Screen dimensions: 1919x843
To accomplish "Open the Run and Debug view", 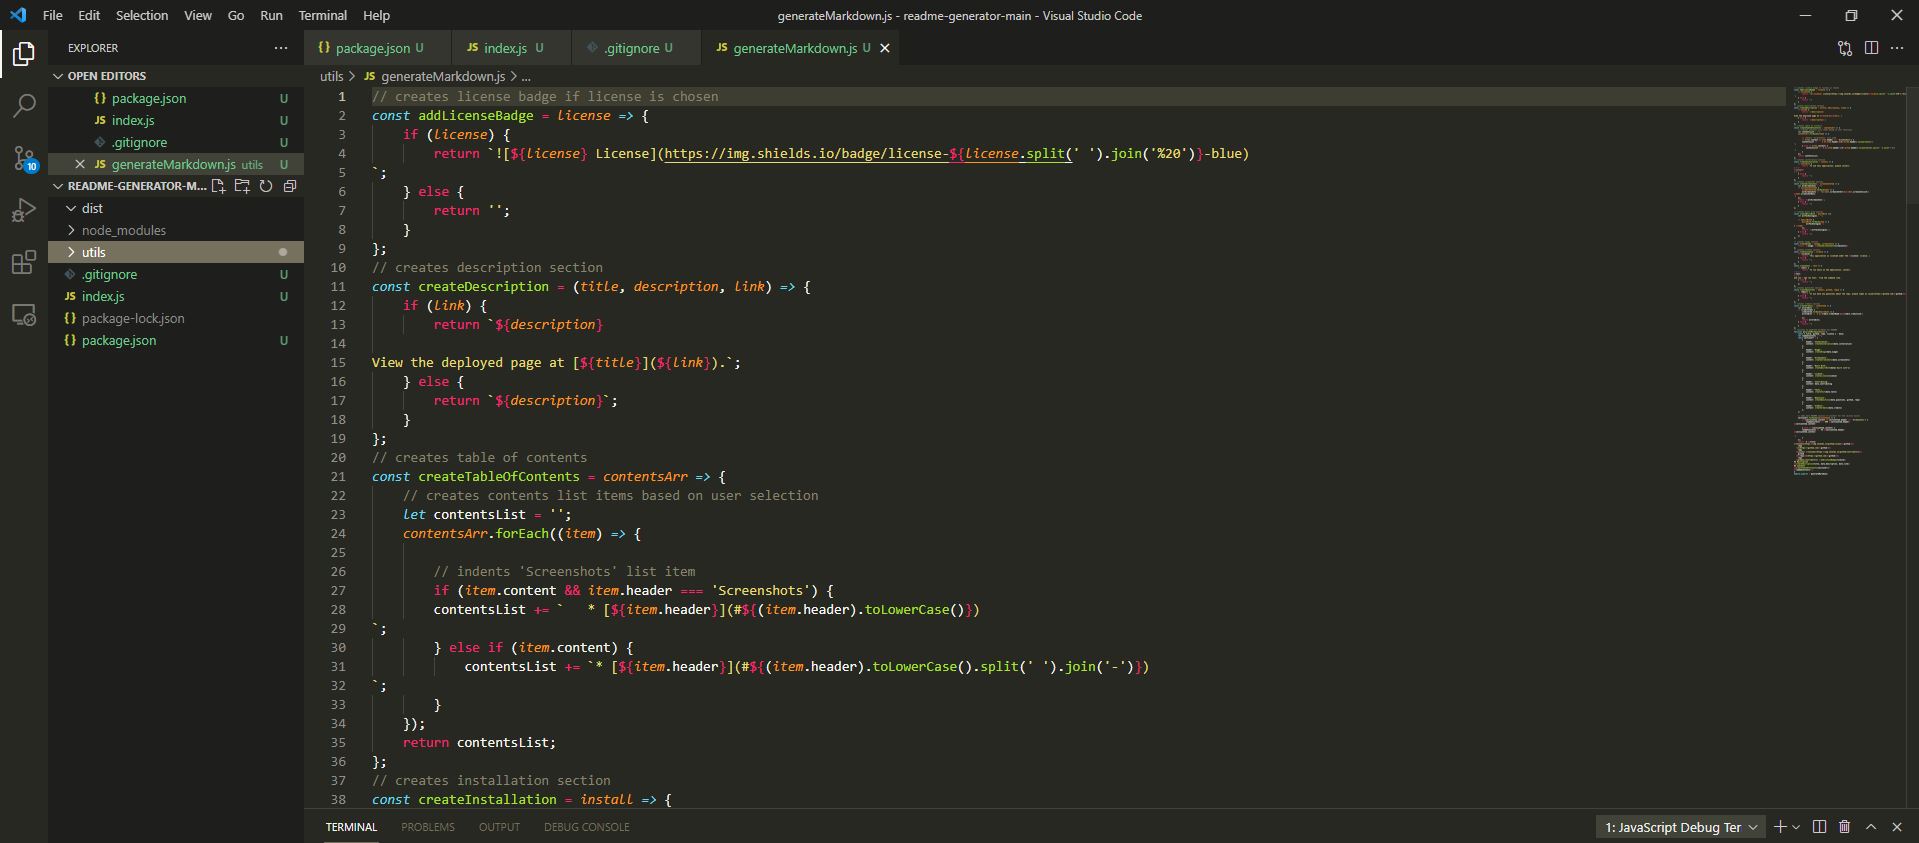I will (x=24, y=210).
